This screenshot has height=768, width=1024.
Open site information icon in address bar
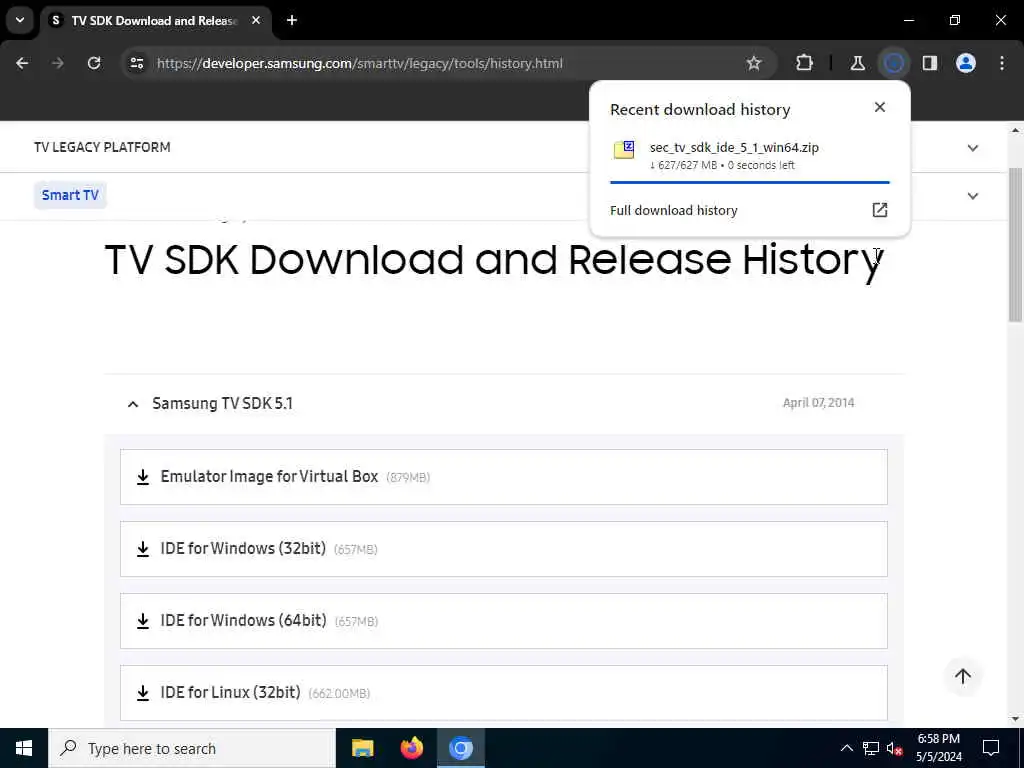click(x=136, y=63)
